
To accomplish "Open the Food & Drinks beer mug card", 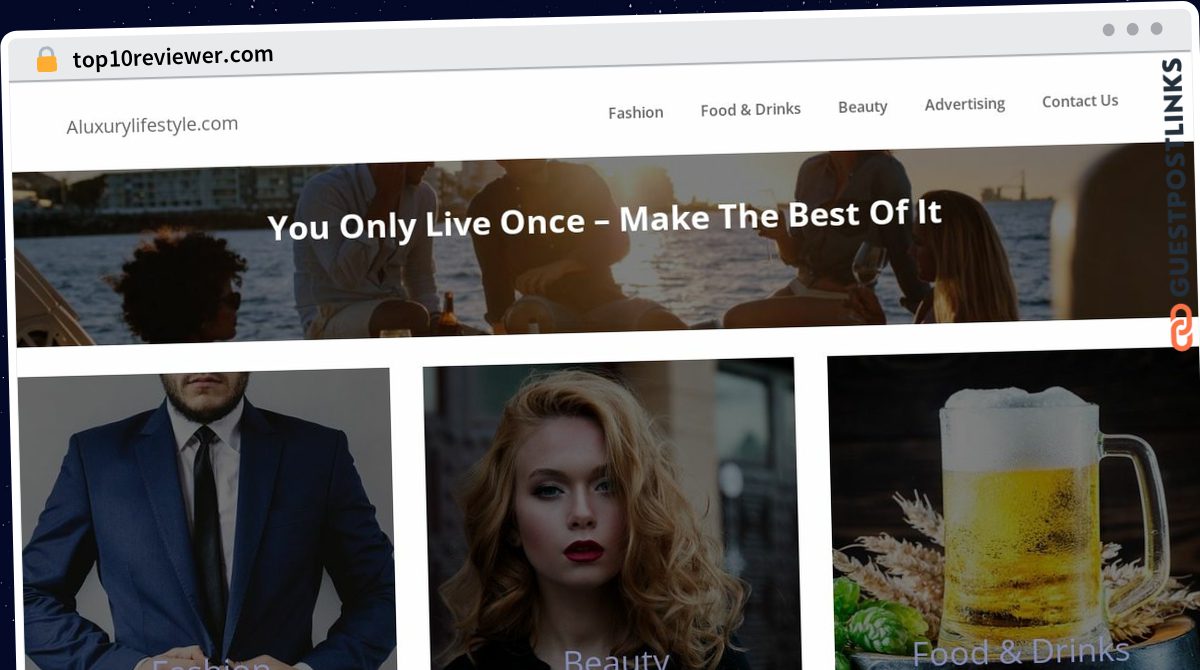I will pyautogui.click(x=1013, y=507).
